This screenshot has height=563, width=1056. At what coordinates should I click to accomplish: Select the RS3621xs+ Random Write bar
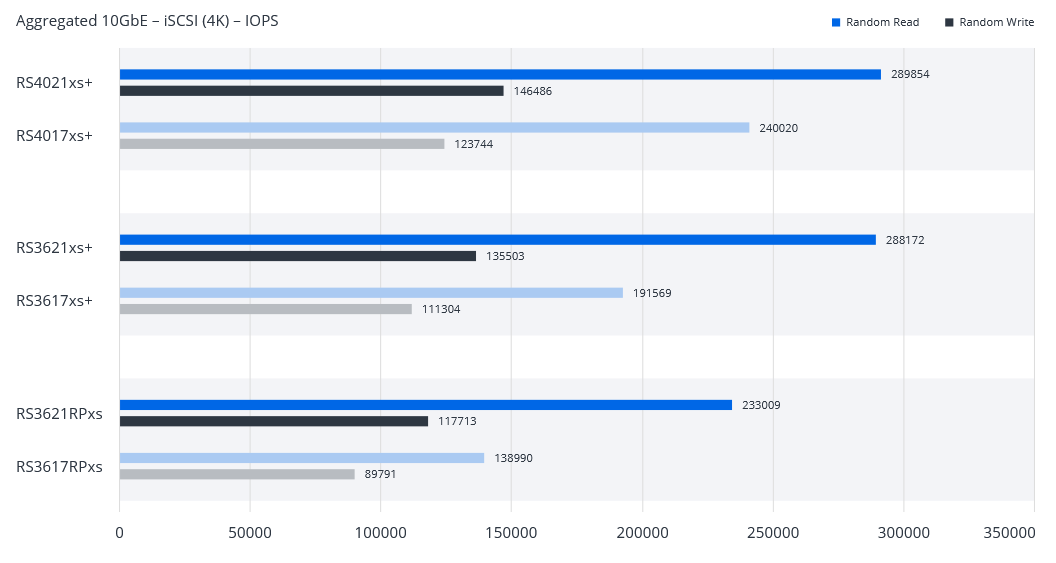coord(298,256)
